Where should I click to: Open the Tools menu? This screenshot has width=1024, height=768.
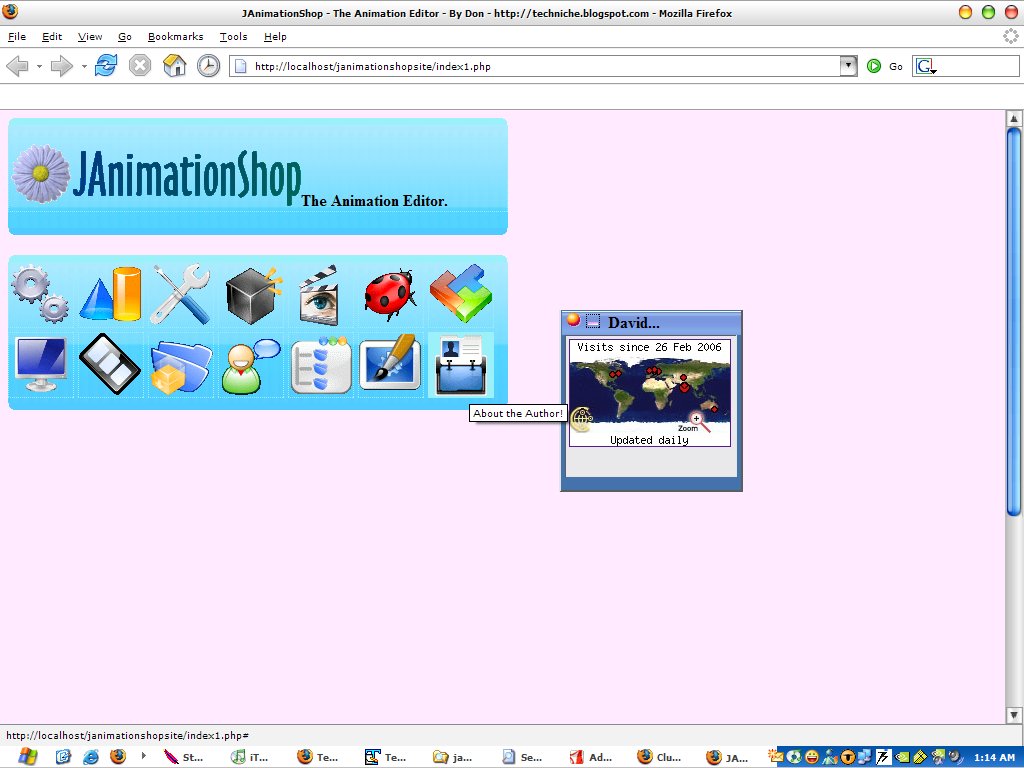click(x=233, y=37)
